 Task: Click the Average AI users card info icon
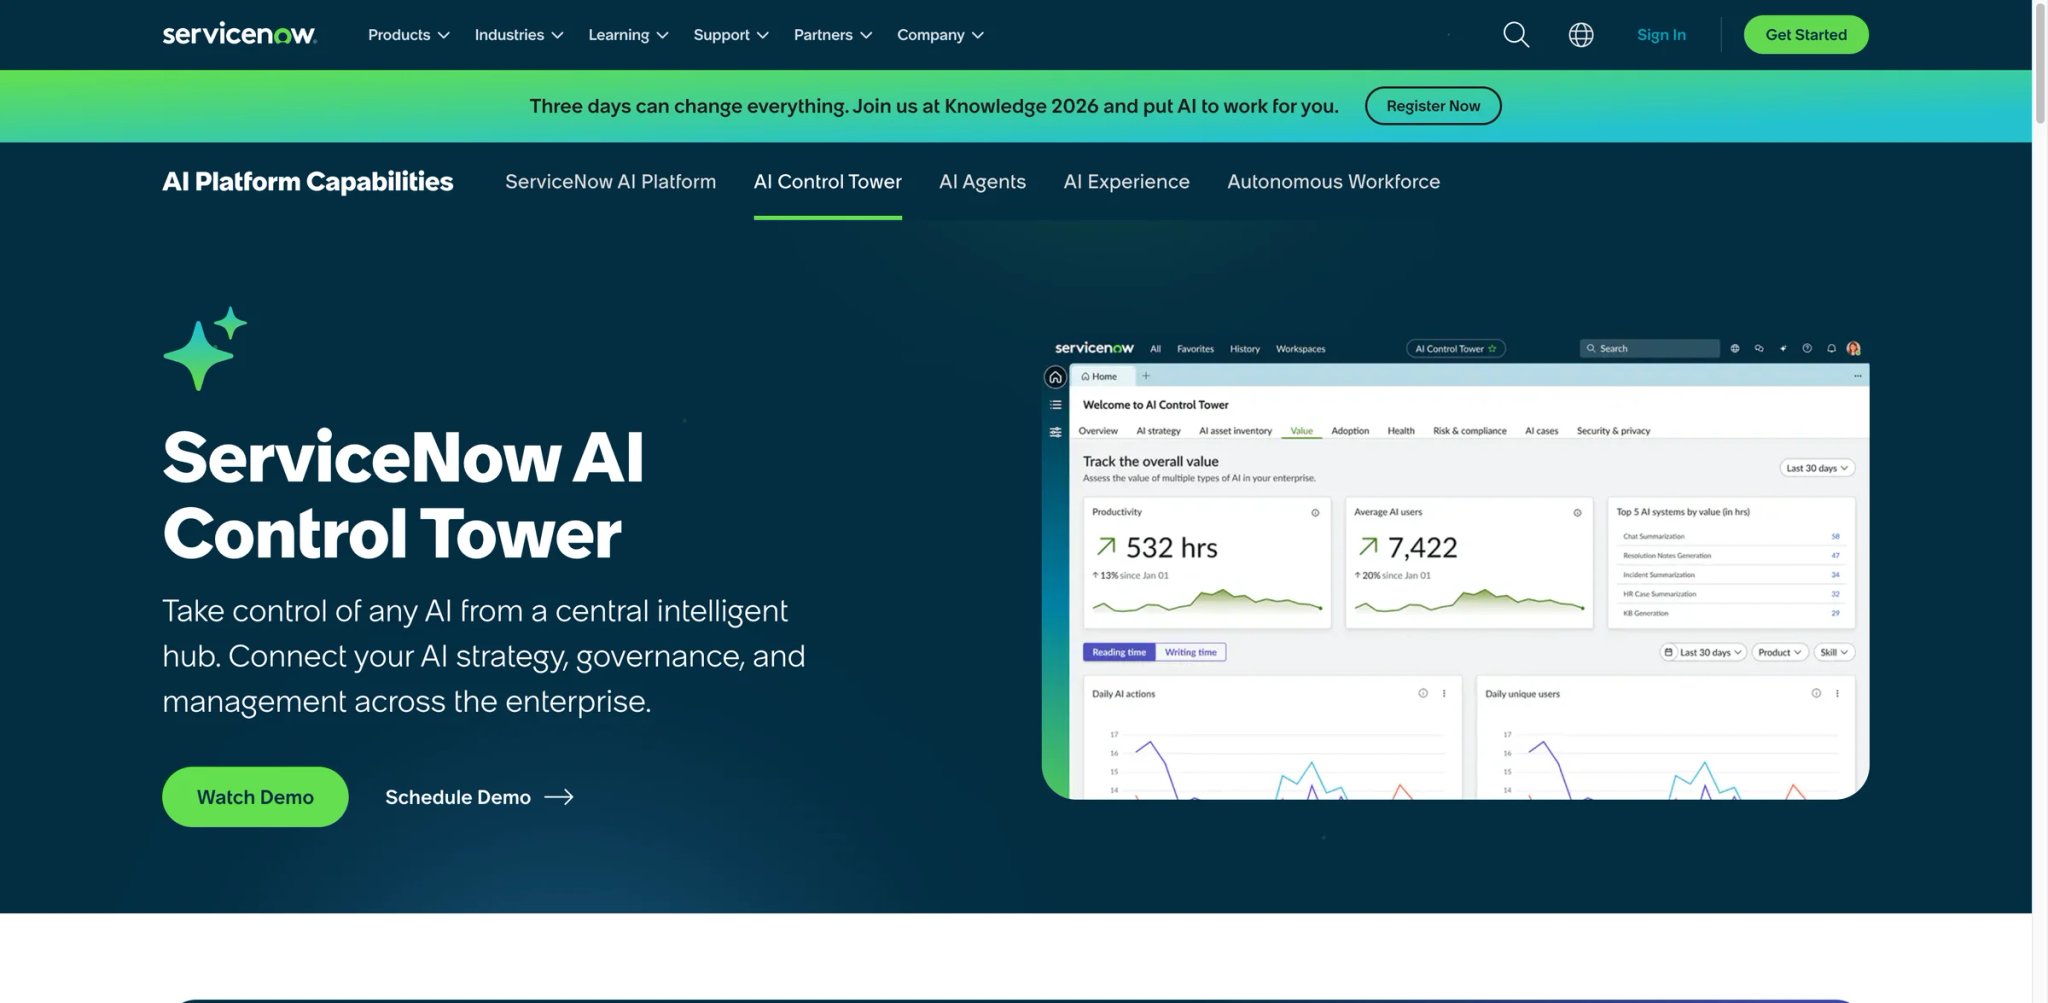click(1577, 513)
